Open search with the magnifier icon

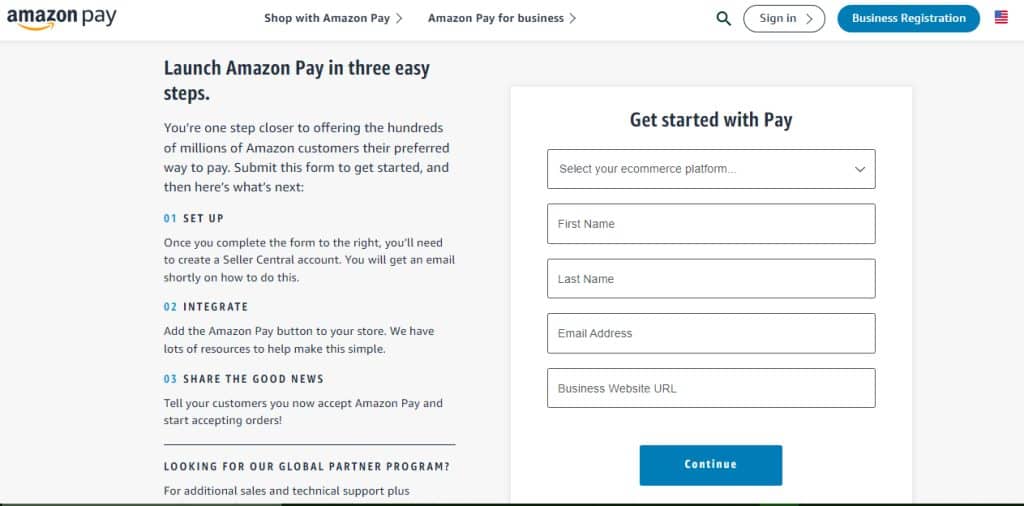[724, 18]
